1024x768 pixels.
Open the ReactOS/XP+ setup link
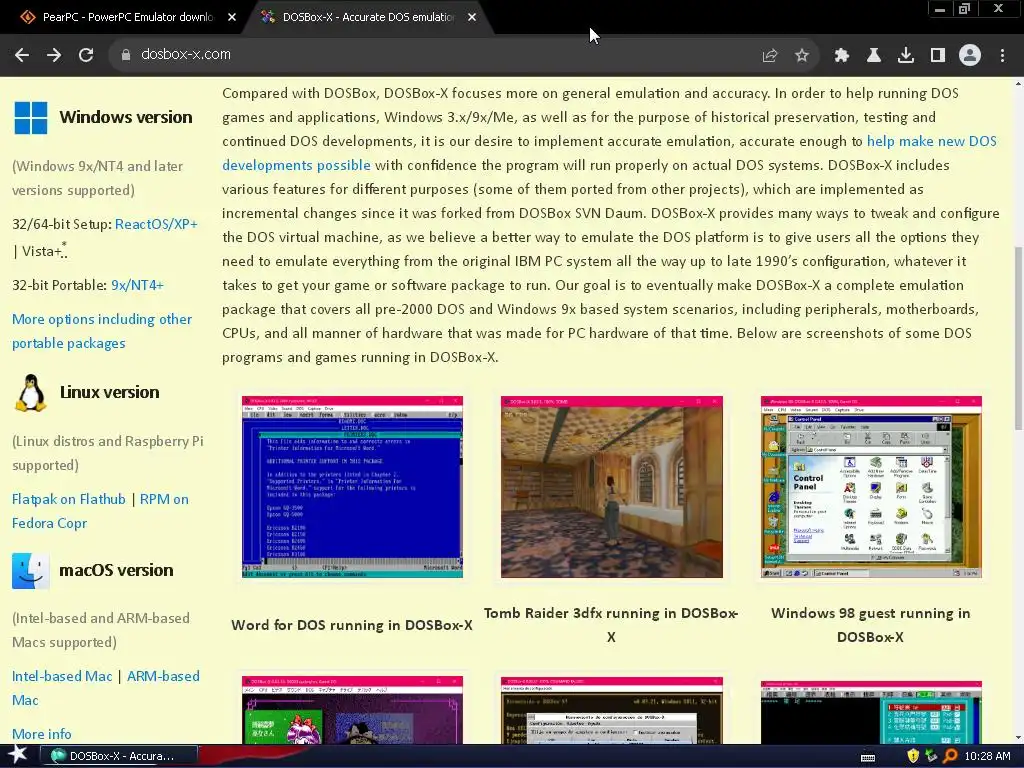(156, 224)
